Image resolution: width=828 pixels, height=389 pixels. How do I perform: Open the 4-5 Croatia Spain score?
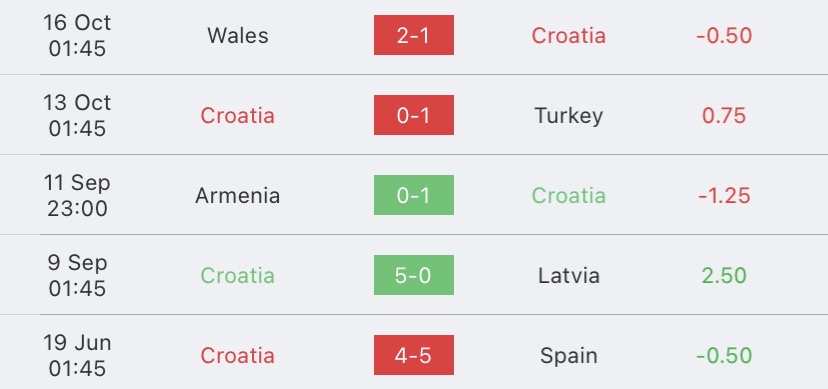coord(413,355)
